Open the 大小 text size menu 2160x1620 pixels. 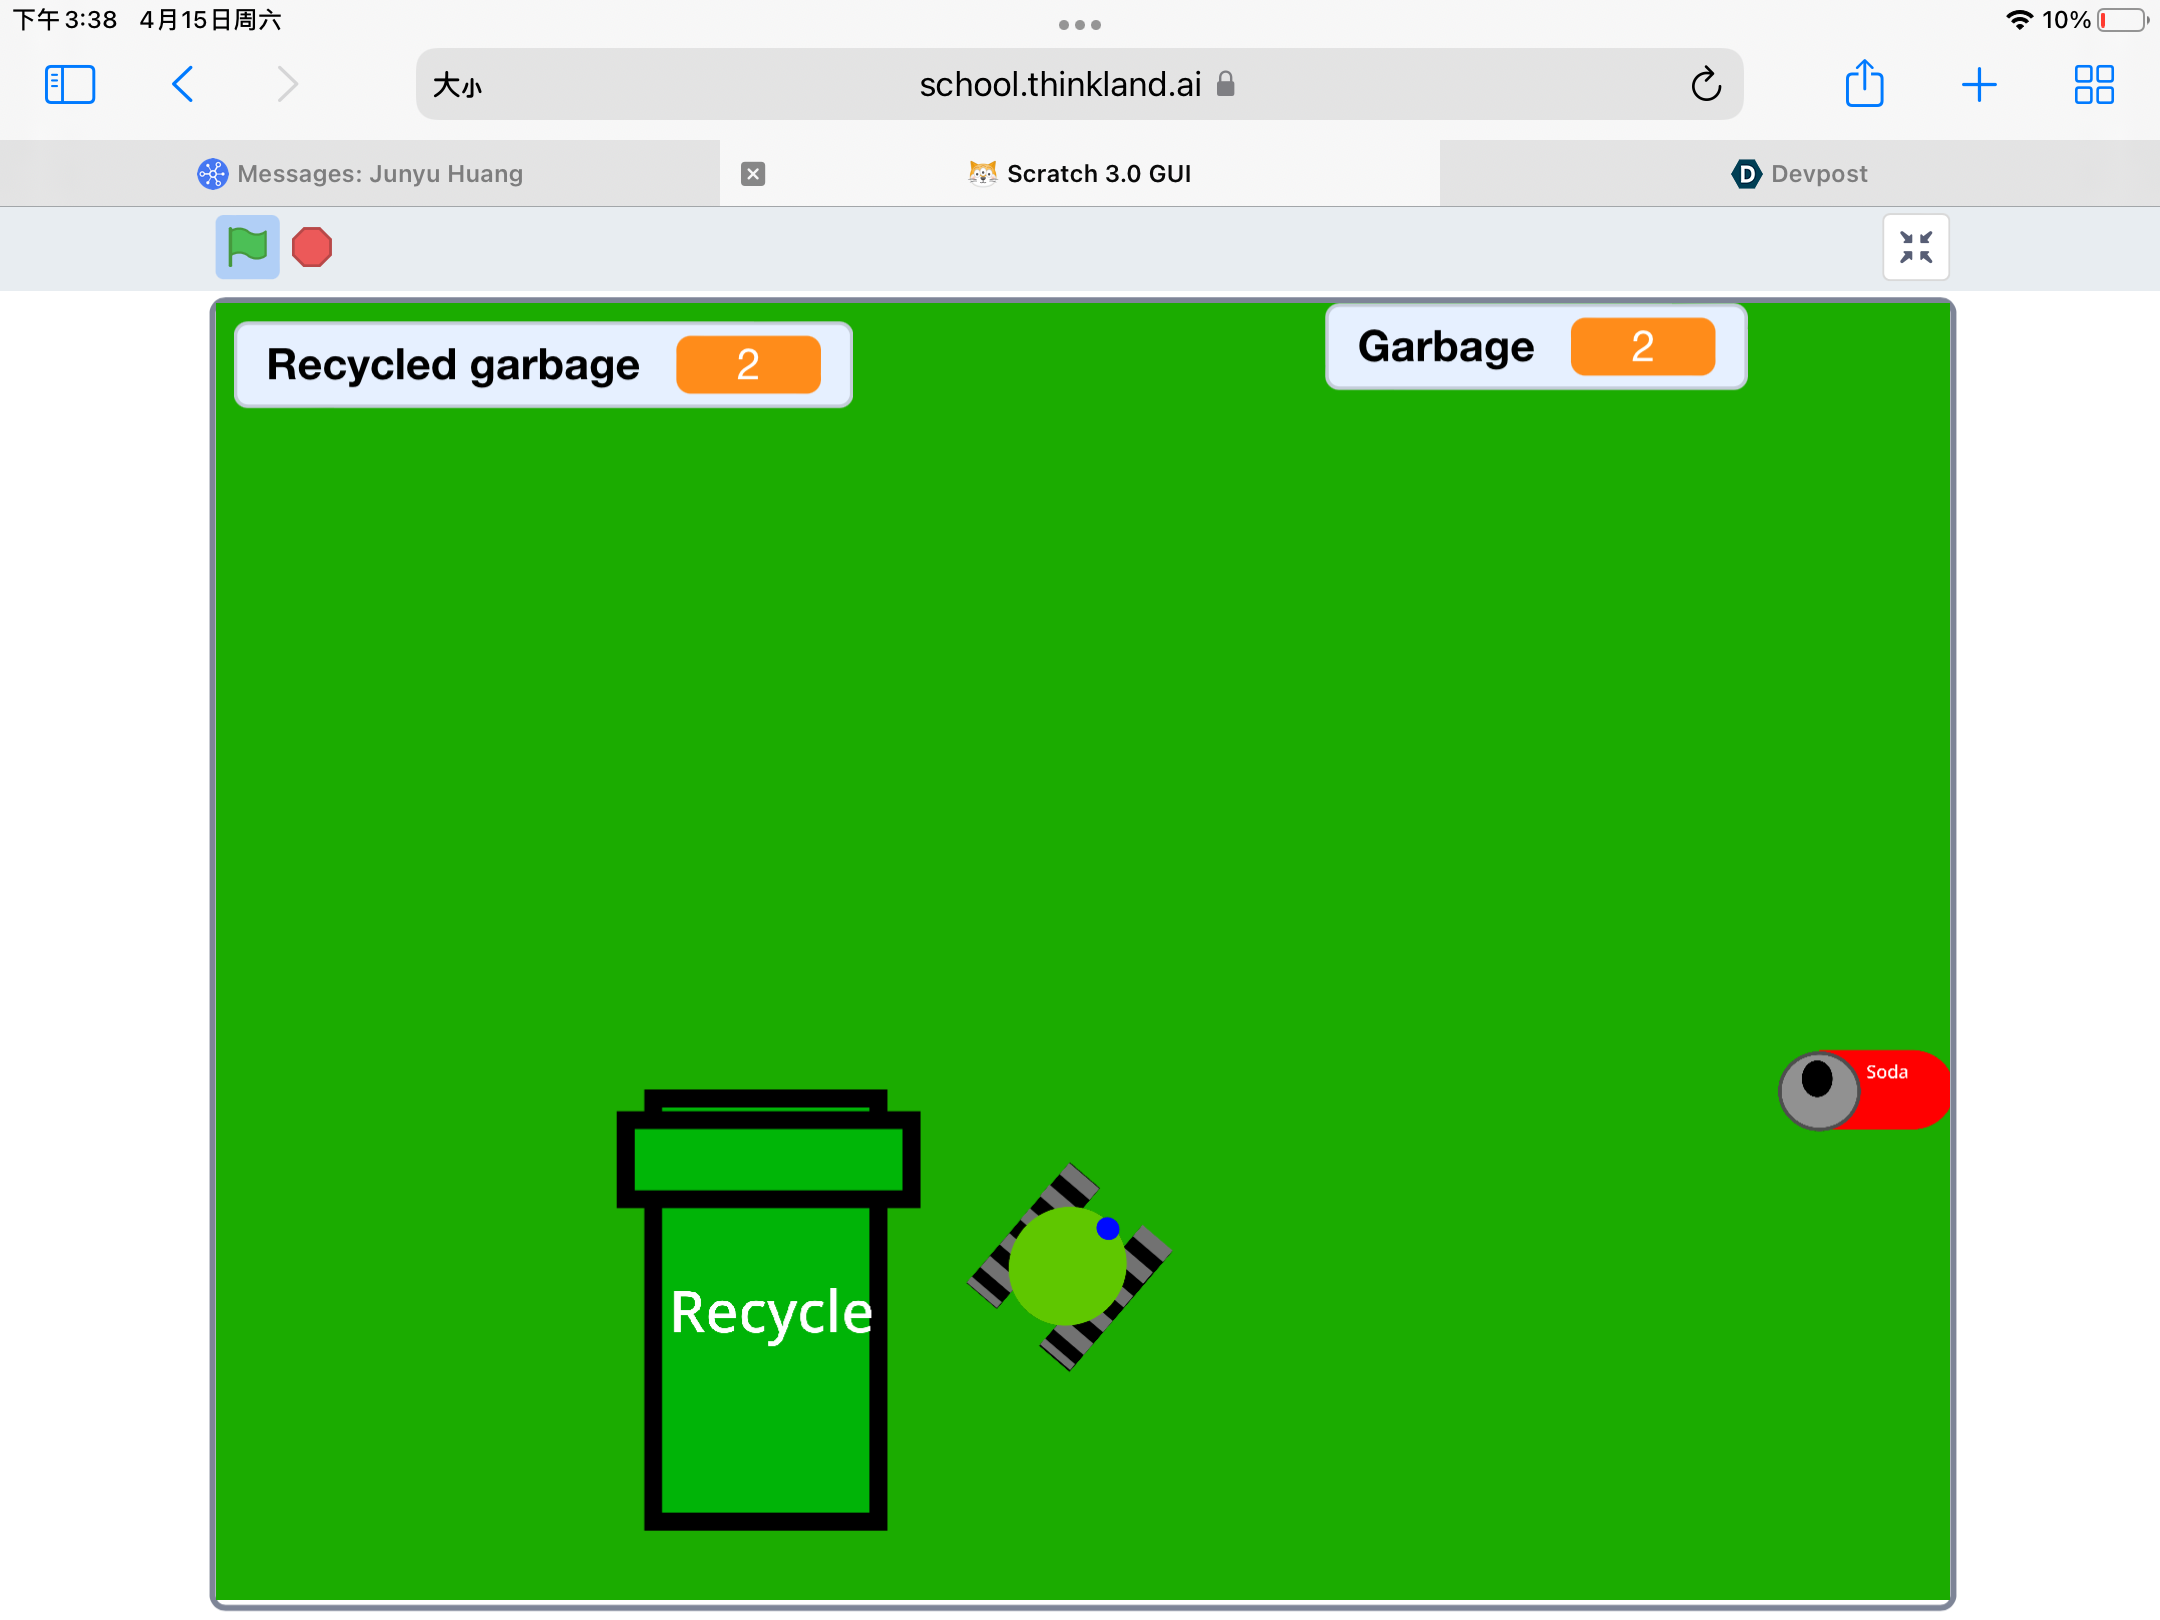pyautogui.click(x=457, y=86)
